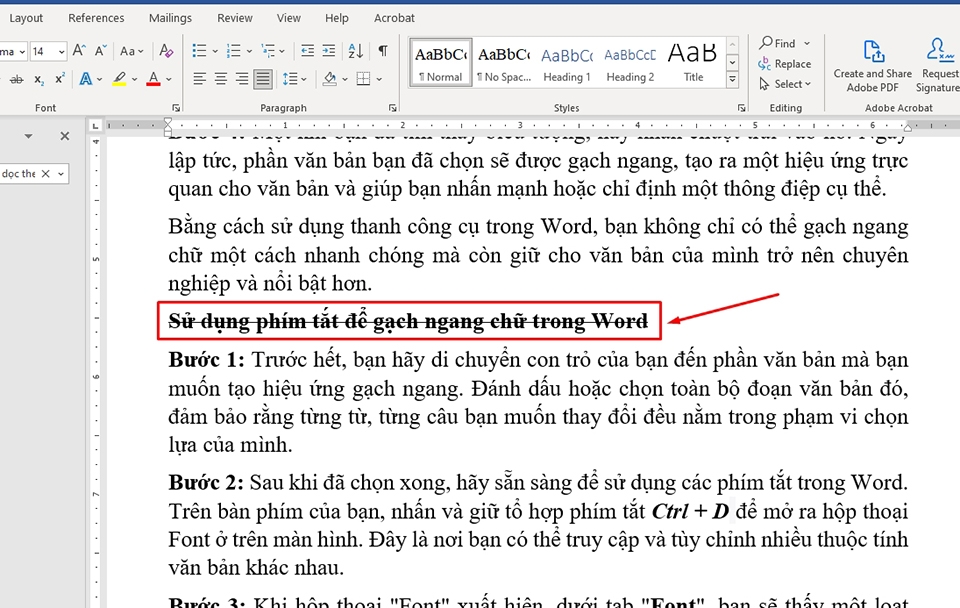The image size is (960, 608).
Task: Open shading color dropdown arrow
Action: (x=345, y=80)
